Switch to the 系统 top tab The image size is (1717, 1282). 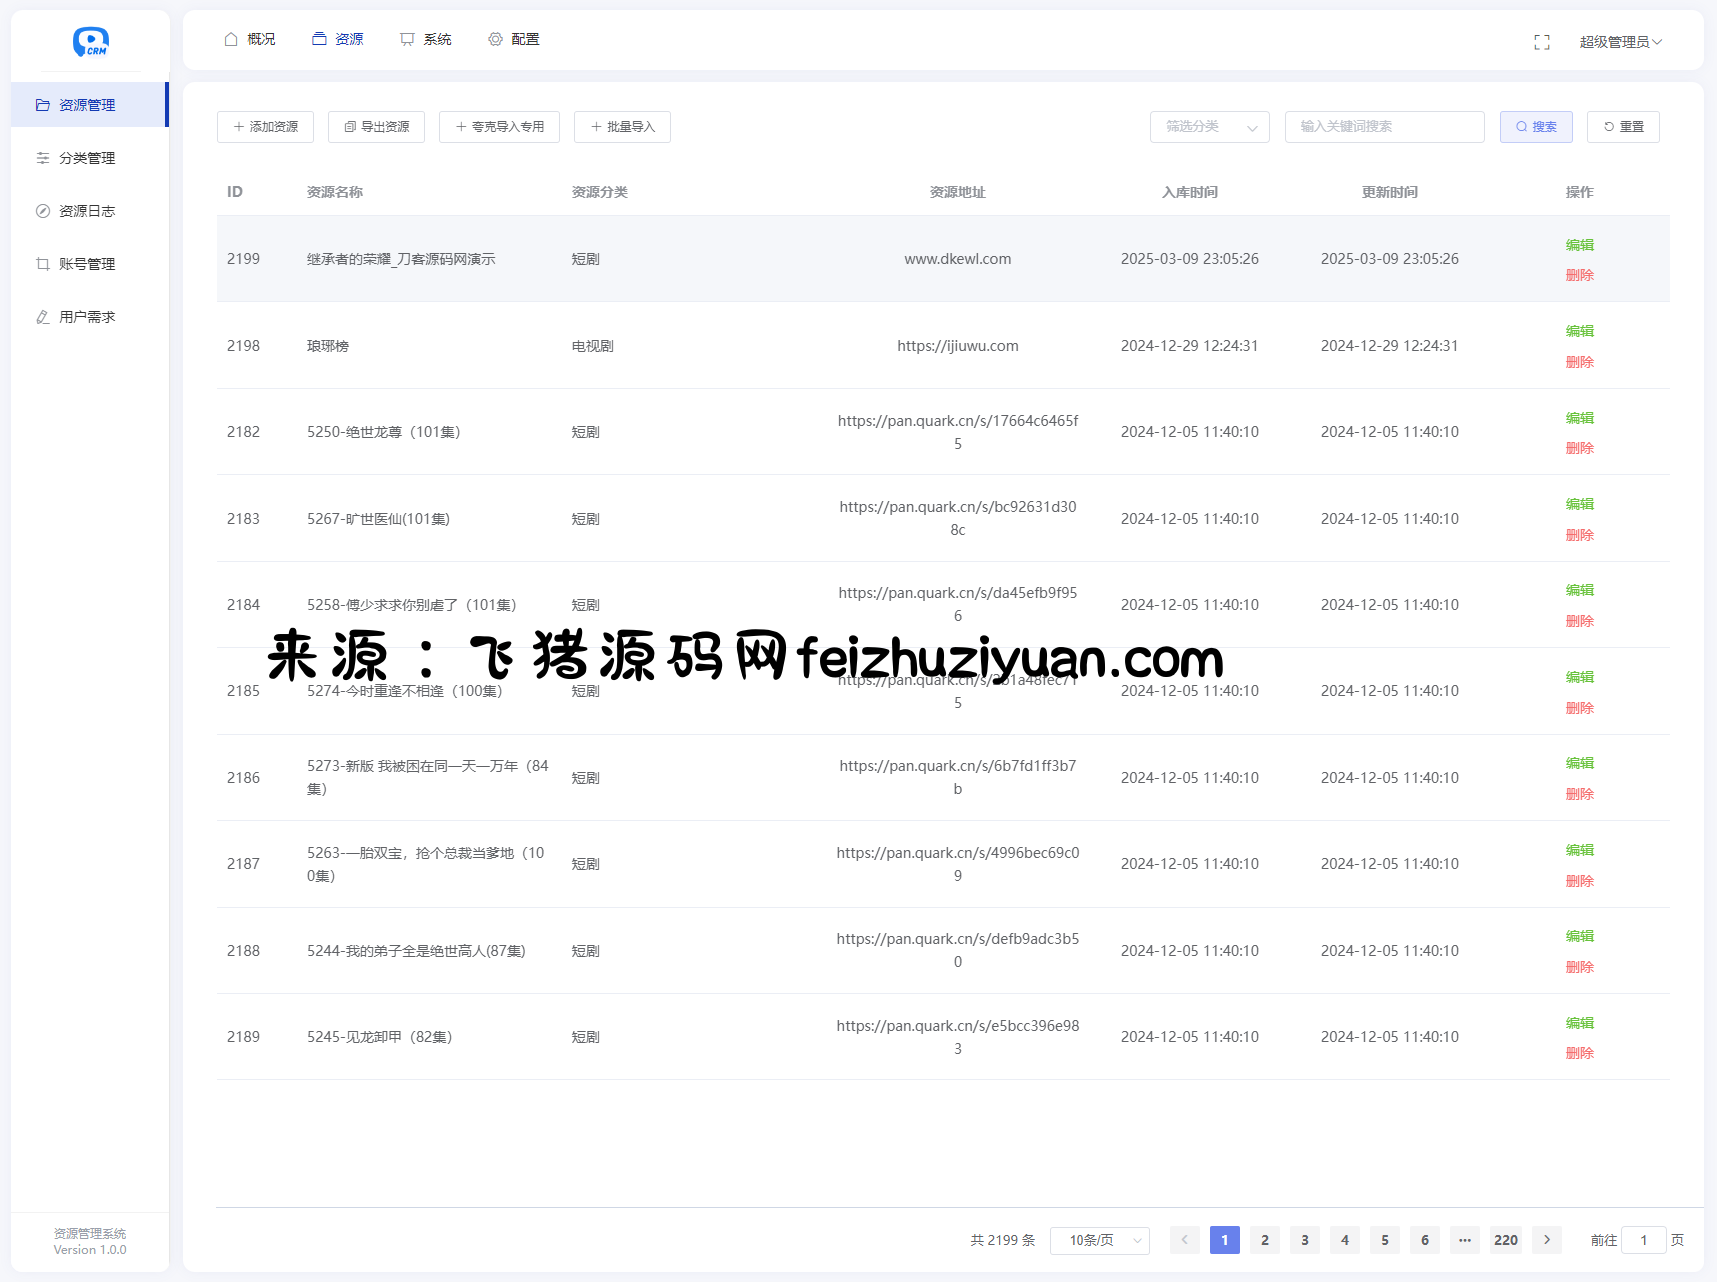426,39
